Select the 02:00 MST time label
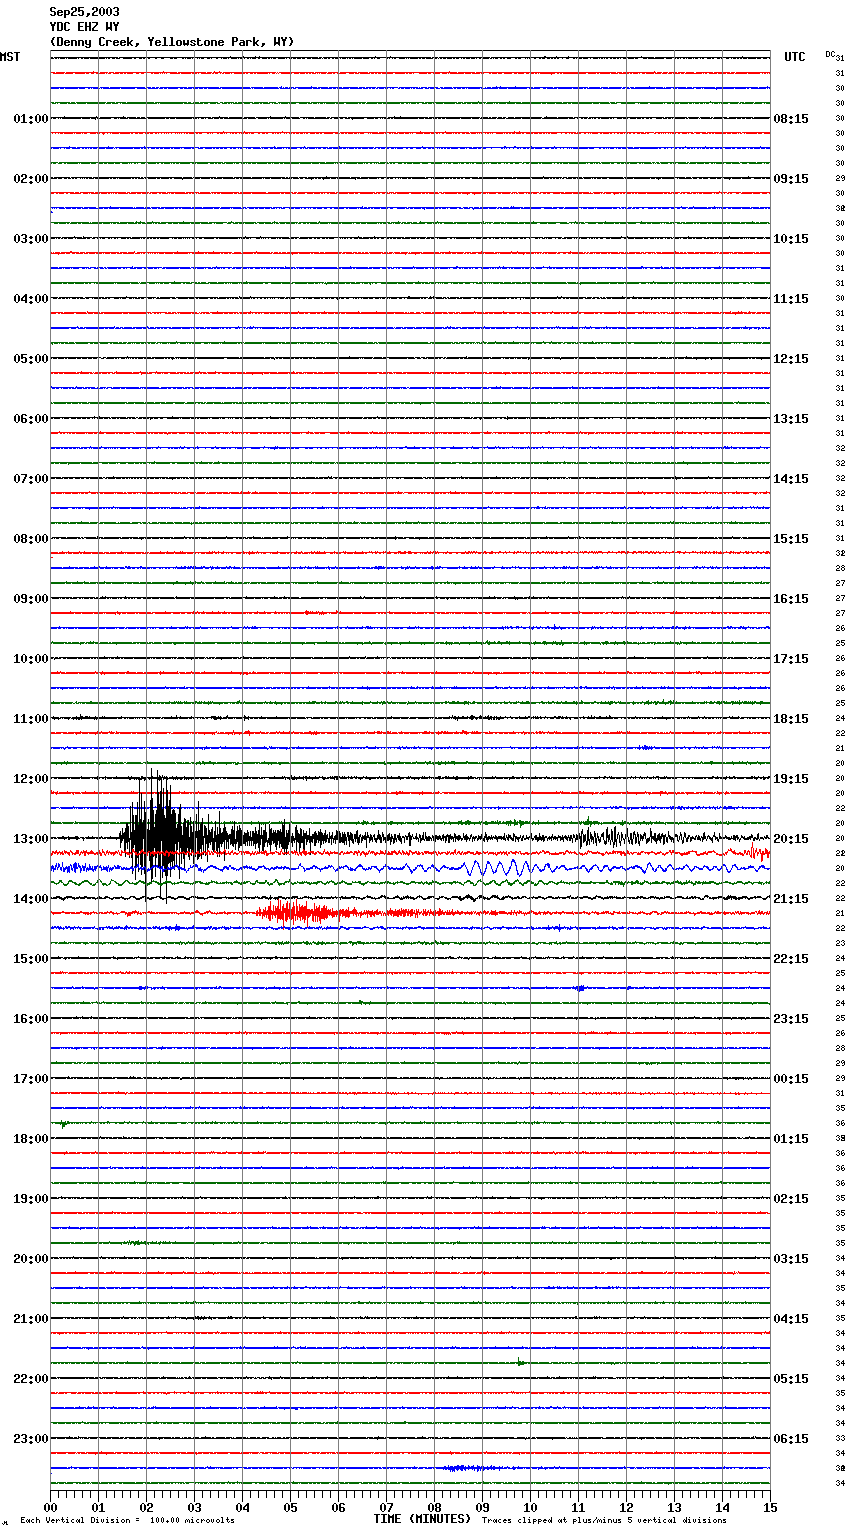This screenshot has width=850, height=1534. point(31,179)
